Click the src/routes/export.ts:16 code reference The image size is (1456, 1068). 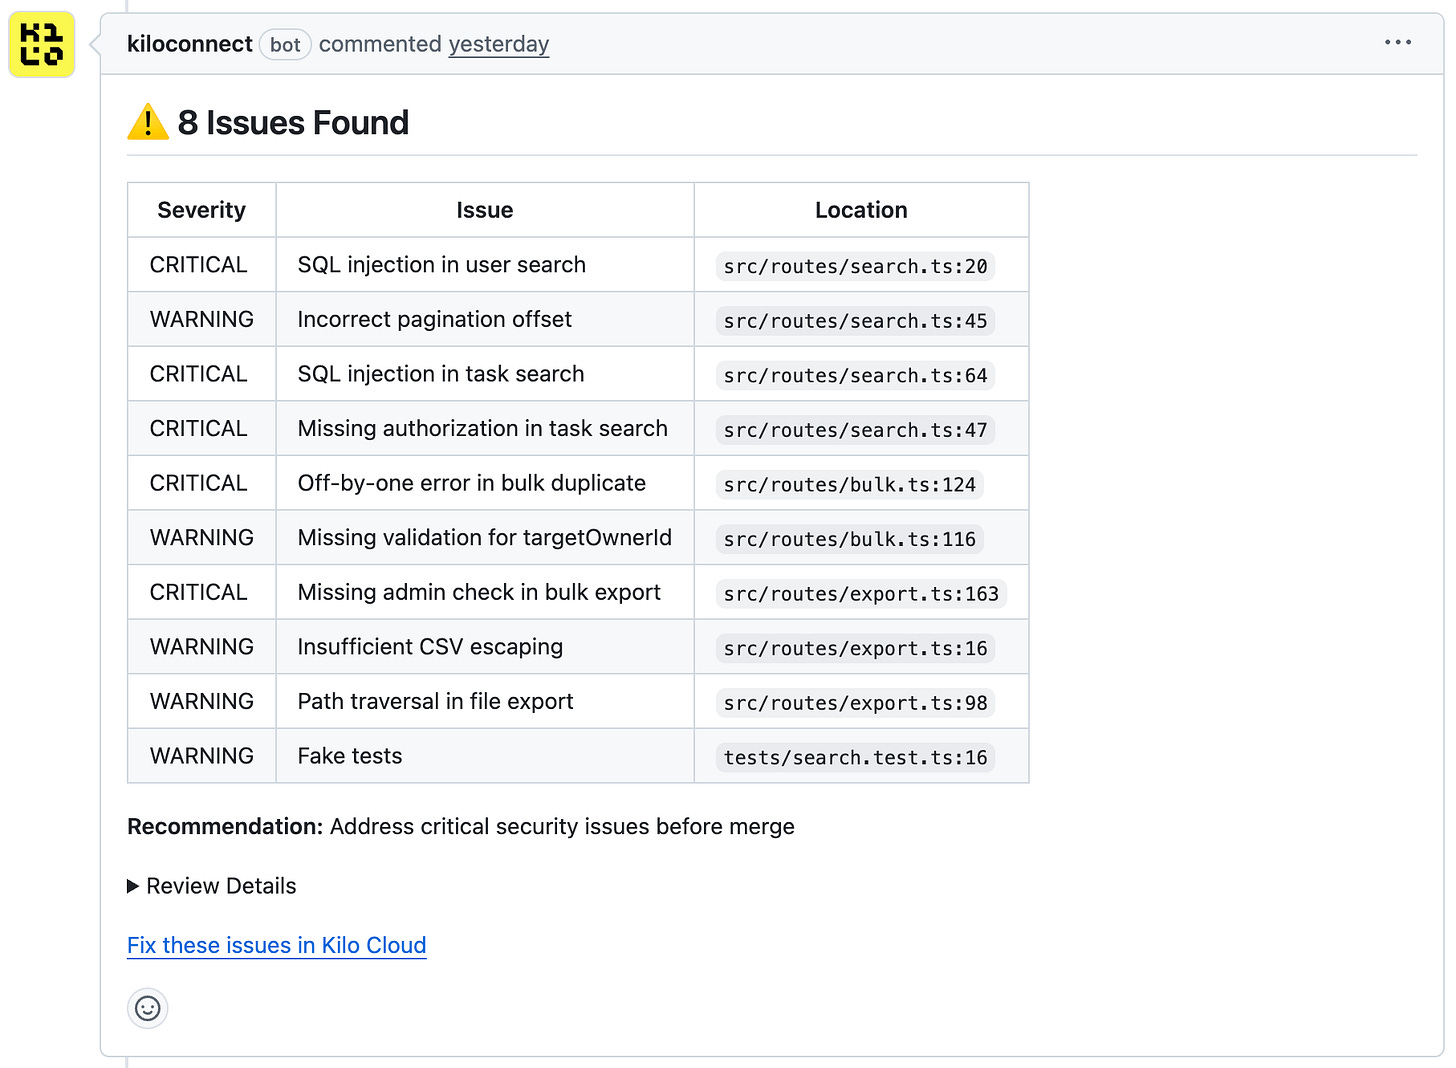(x=855, y=648)
